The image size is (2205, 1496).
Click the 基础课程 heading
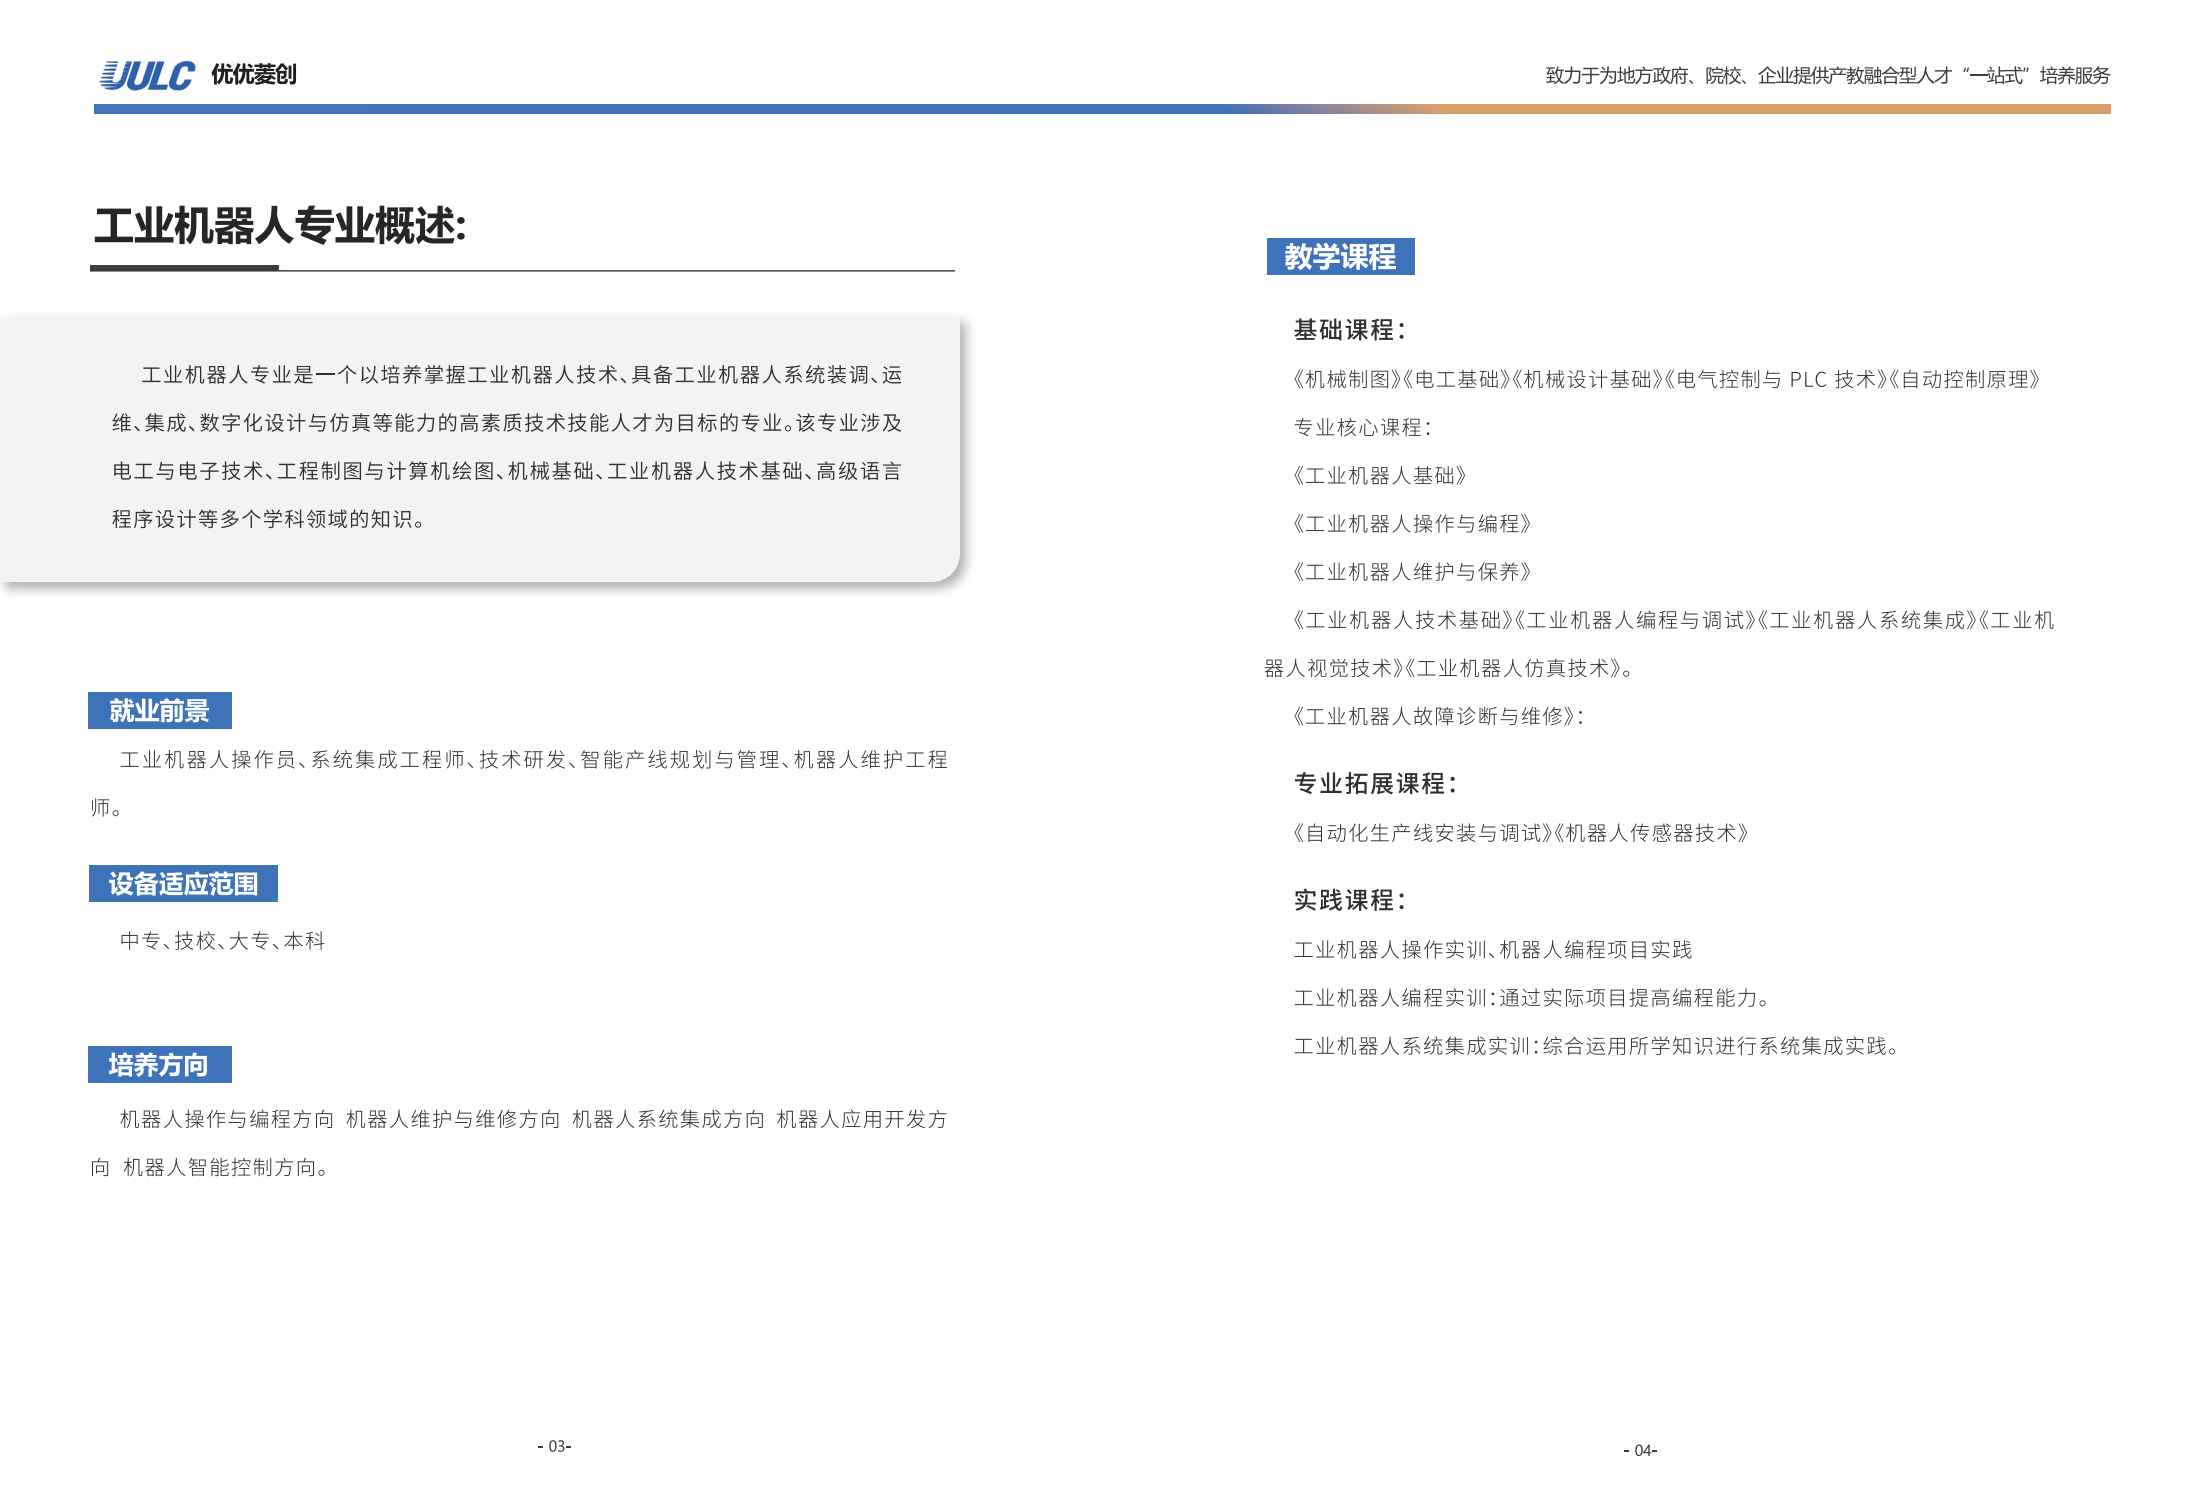click(x=1350, y=330)
